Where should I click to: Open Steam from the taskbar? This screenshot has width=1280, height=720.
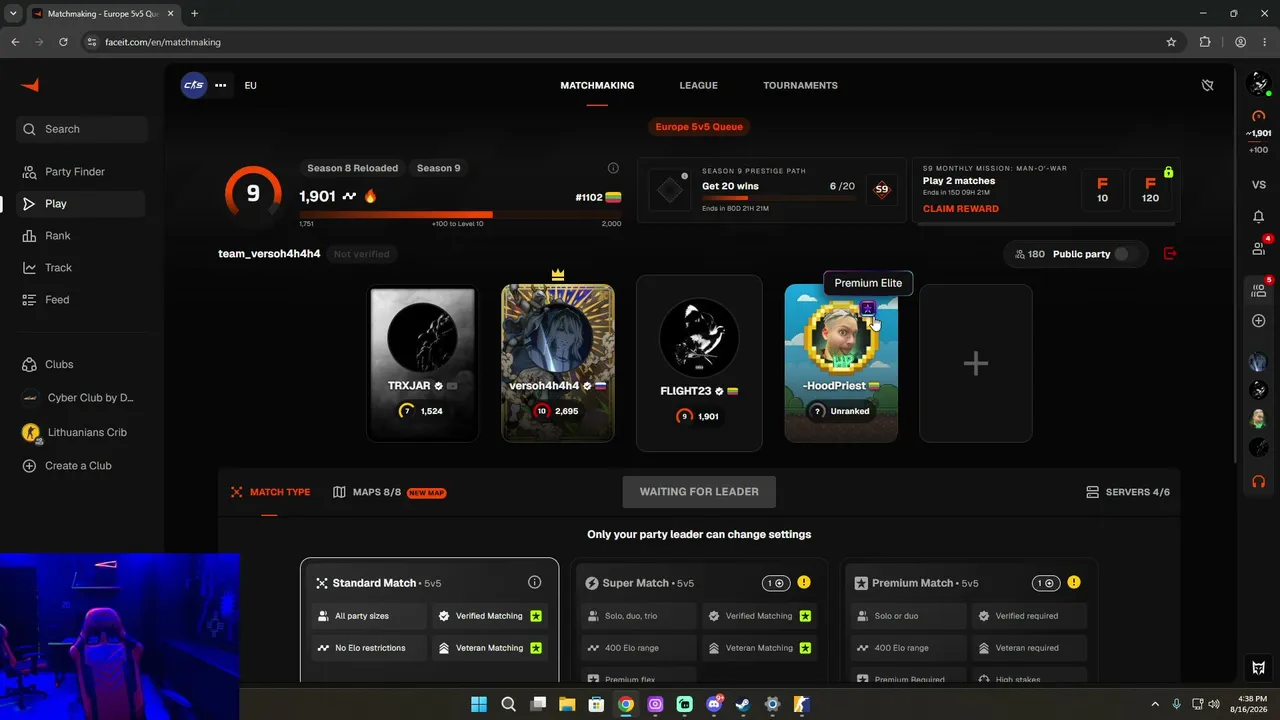743,704
